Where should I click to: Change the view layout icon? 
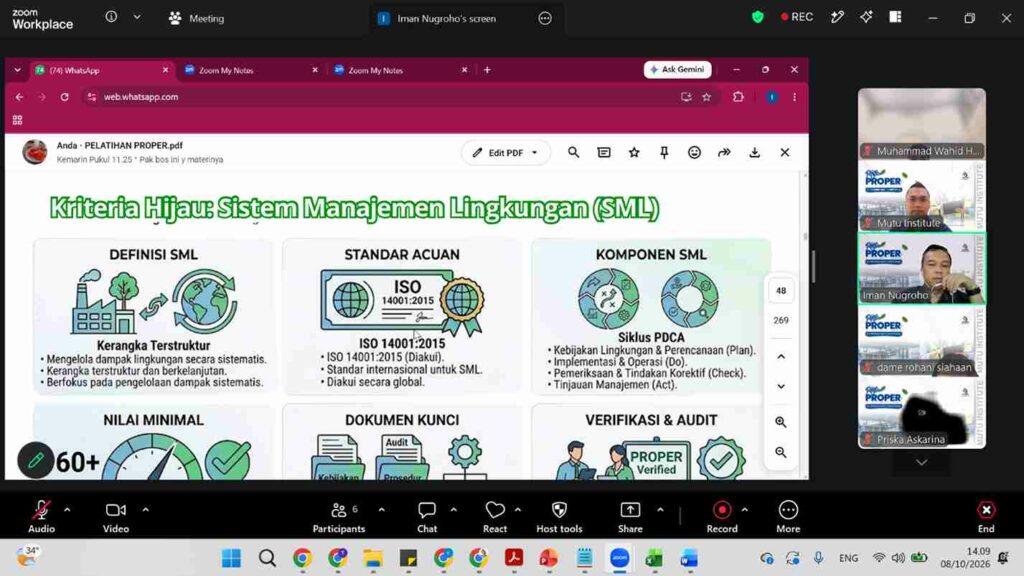point(895,17)
